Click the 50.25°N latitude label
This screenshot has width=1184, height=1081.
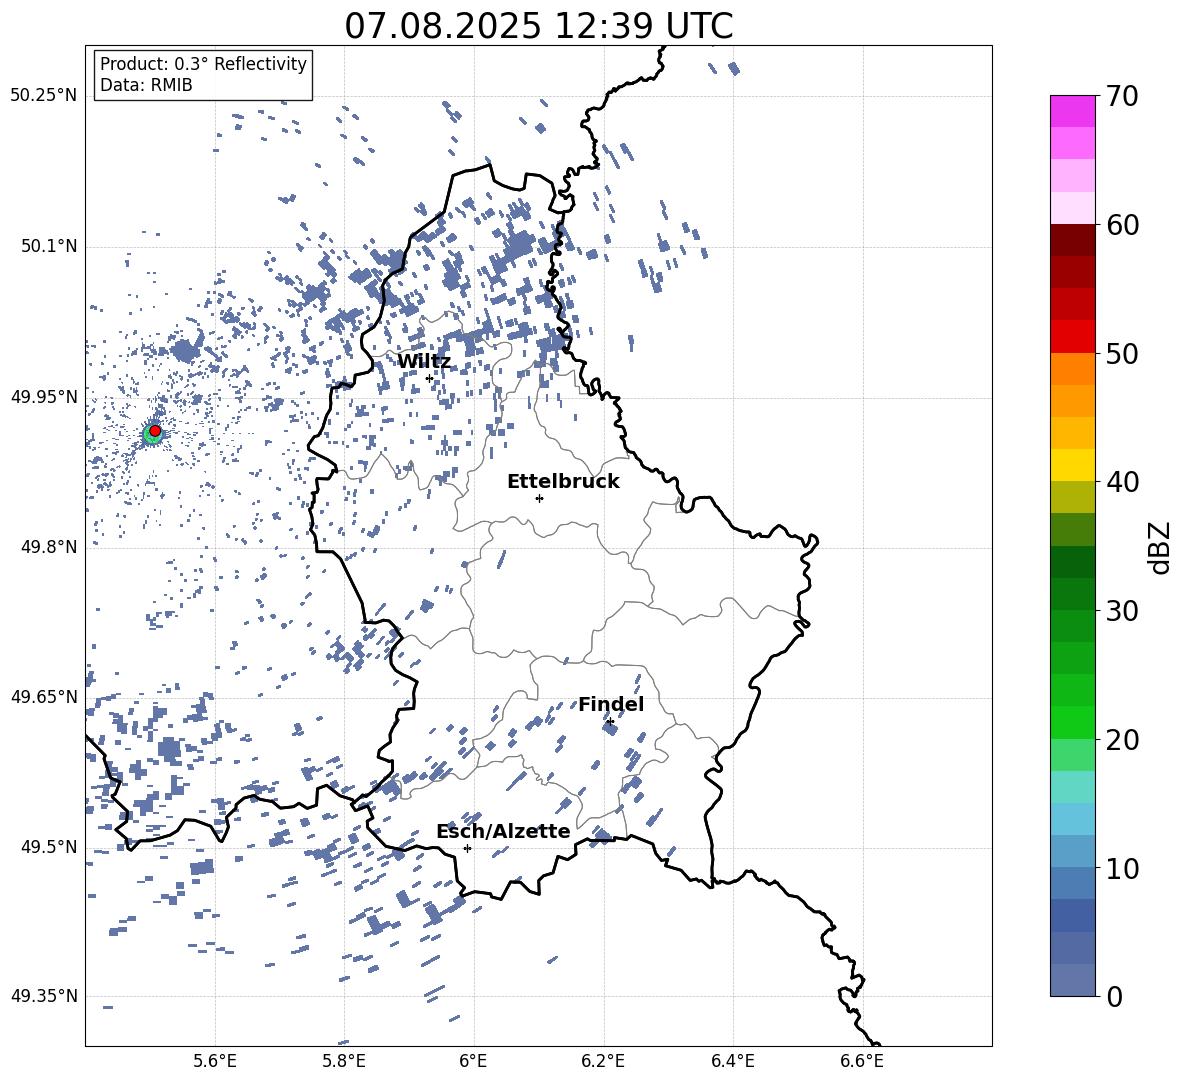pos(44,96)
